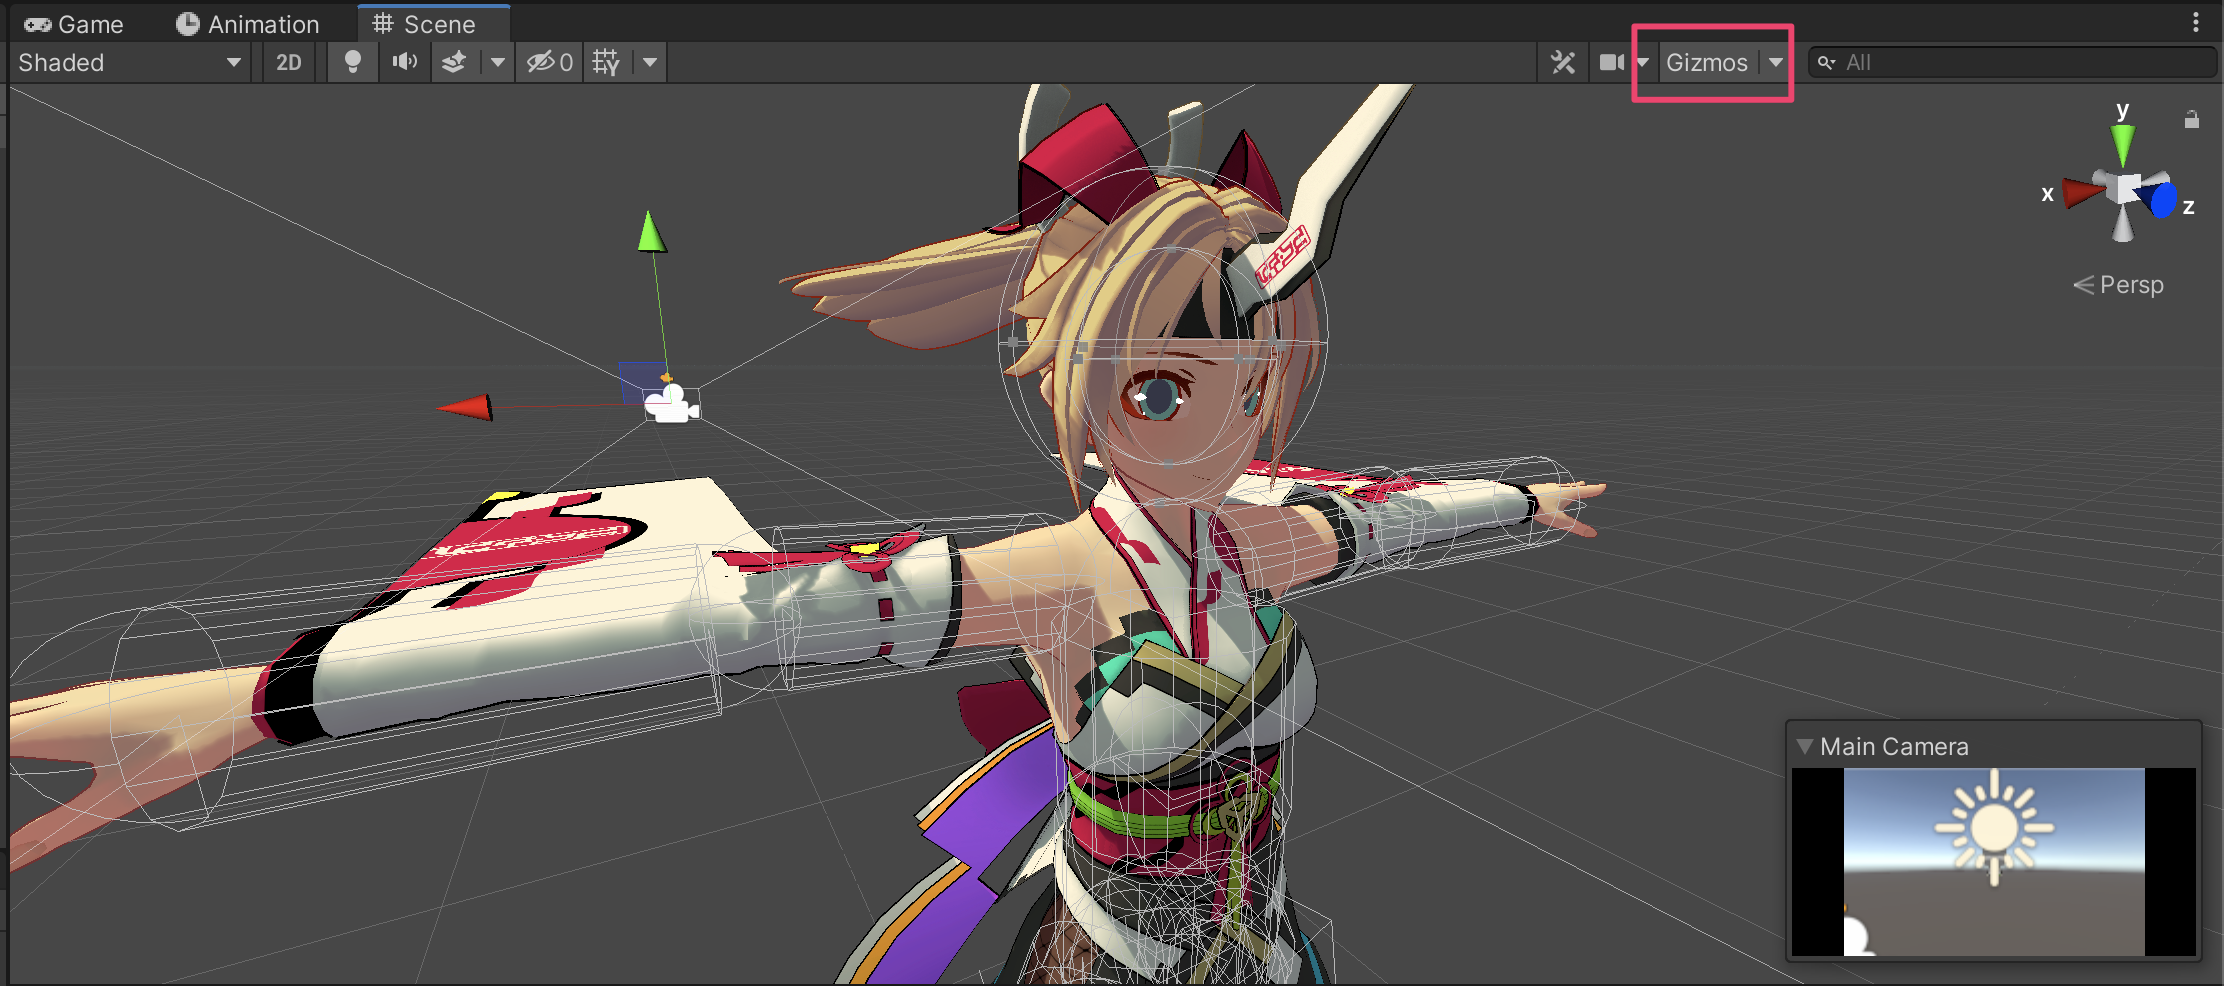Open grid settings dropdown arrow
This screenshot has width=2224, height=986.
[x=650, y=62]
